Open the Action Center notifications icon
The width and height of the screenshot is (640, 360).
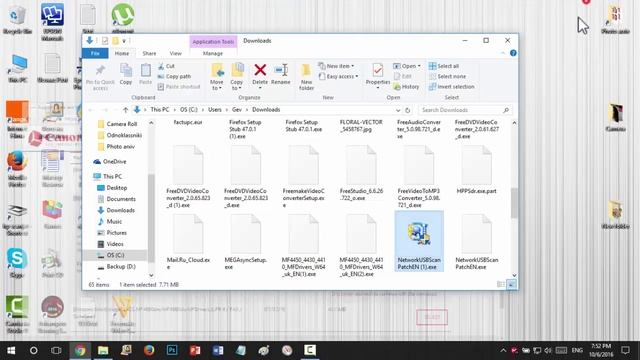625,351
